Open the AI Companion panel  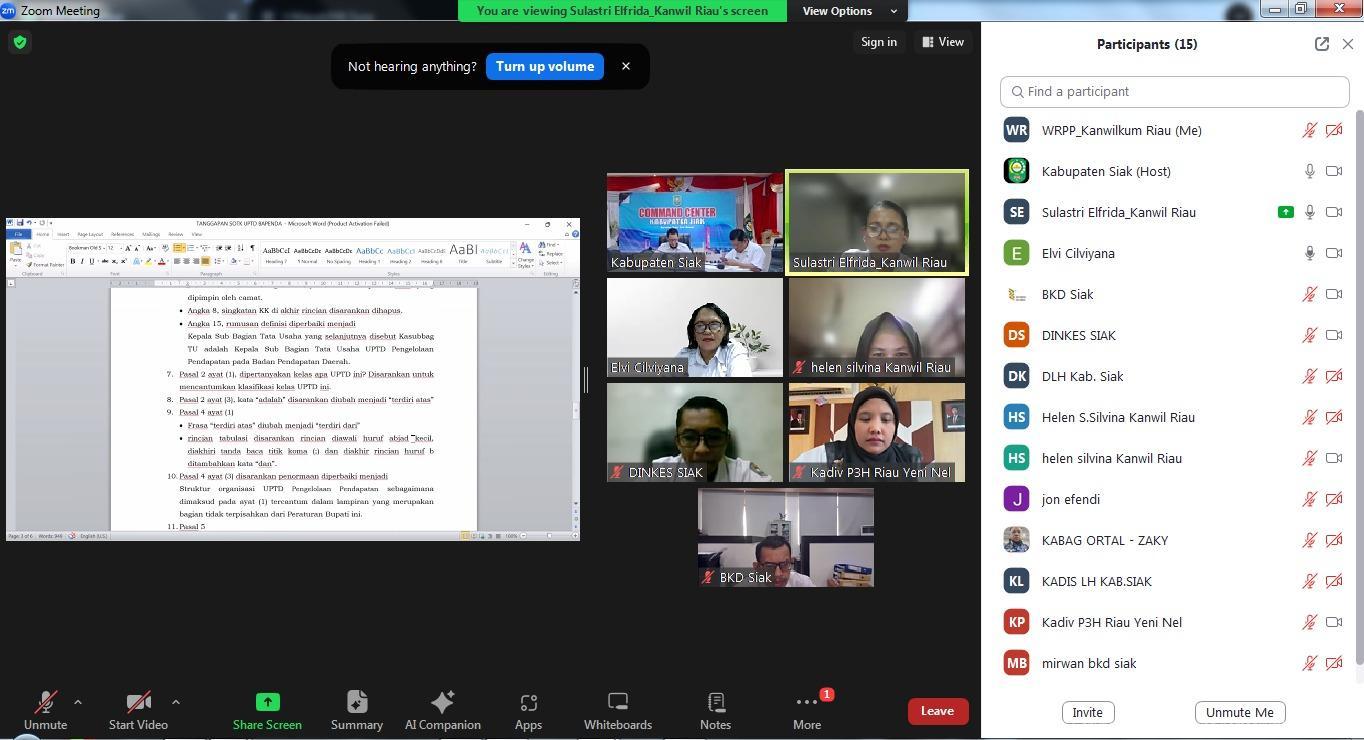click(442, 710)
